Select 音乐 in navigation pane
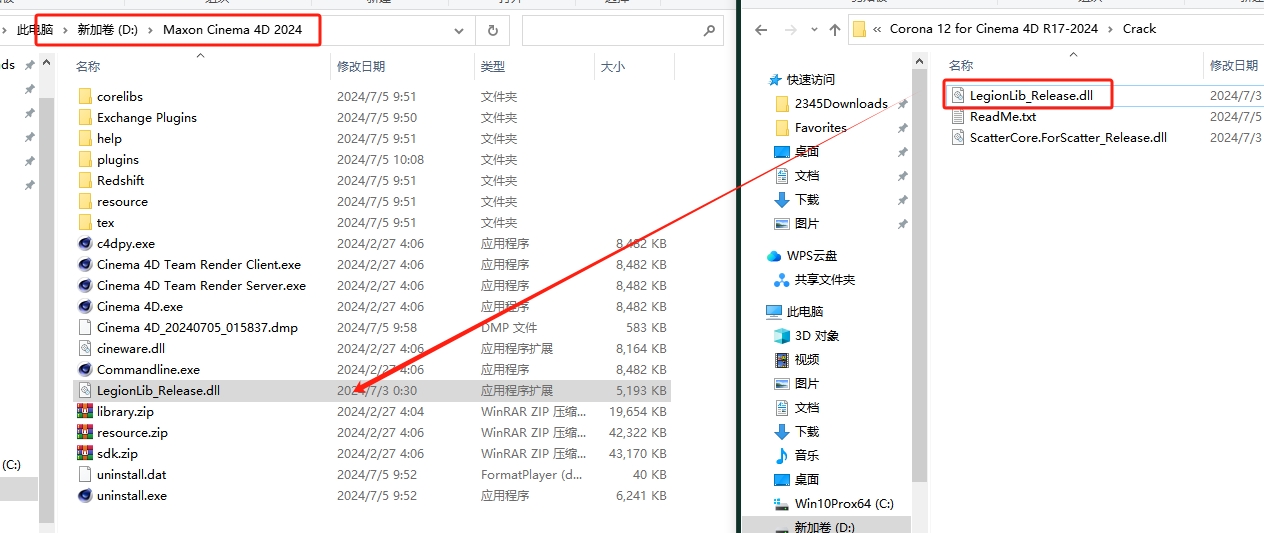Screen dimensions: 1264x533 point(807,456)
